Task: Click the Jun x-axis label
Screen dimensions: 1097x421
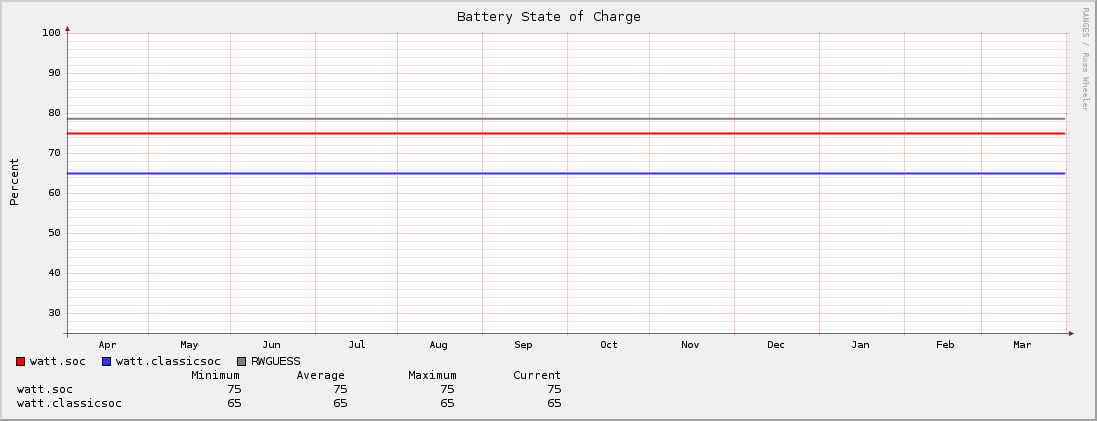Action: (x=271, y=345)
